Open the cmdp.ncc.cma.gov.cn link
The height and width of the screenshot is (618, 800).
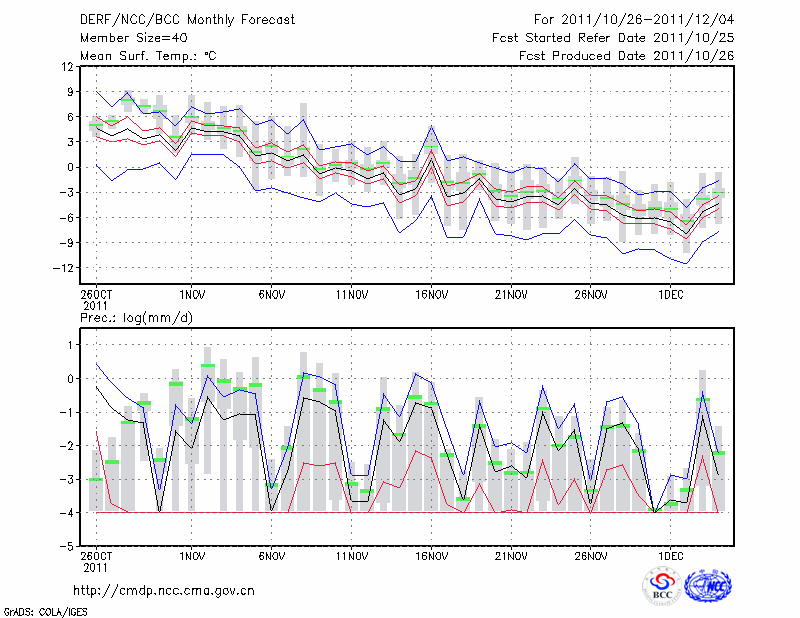(164, 590)
